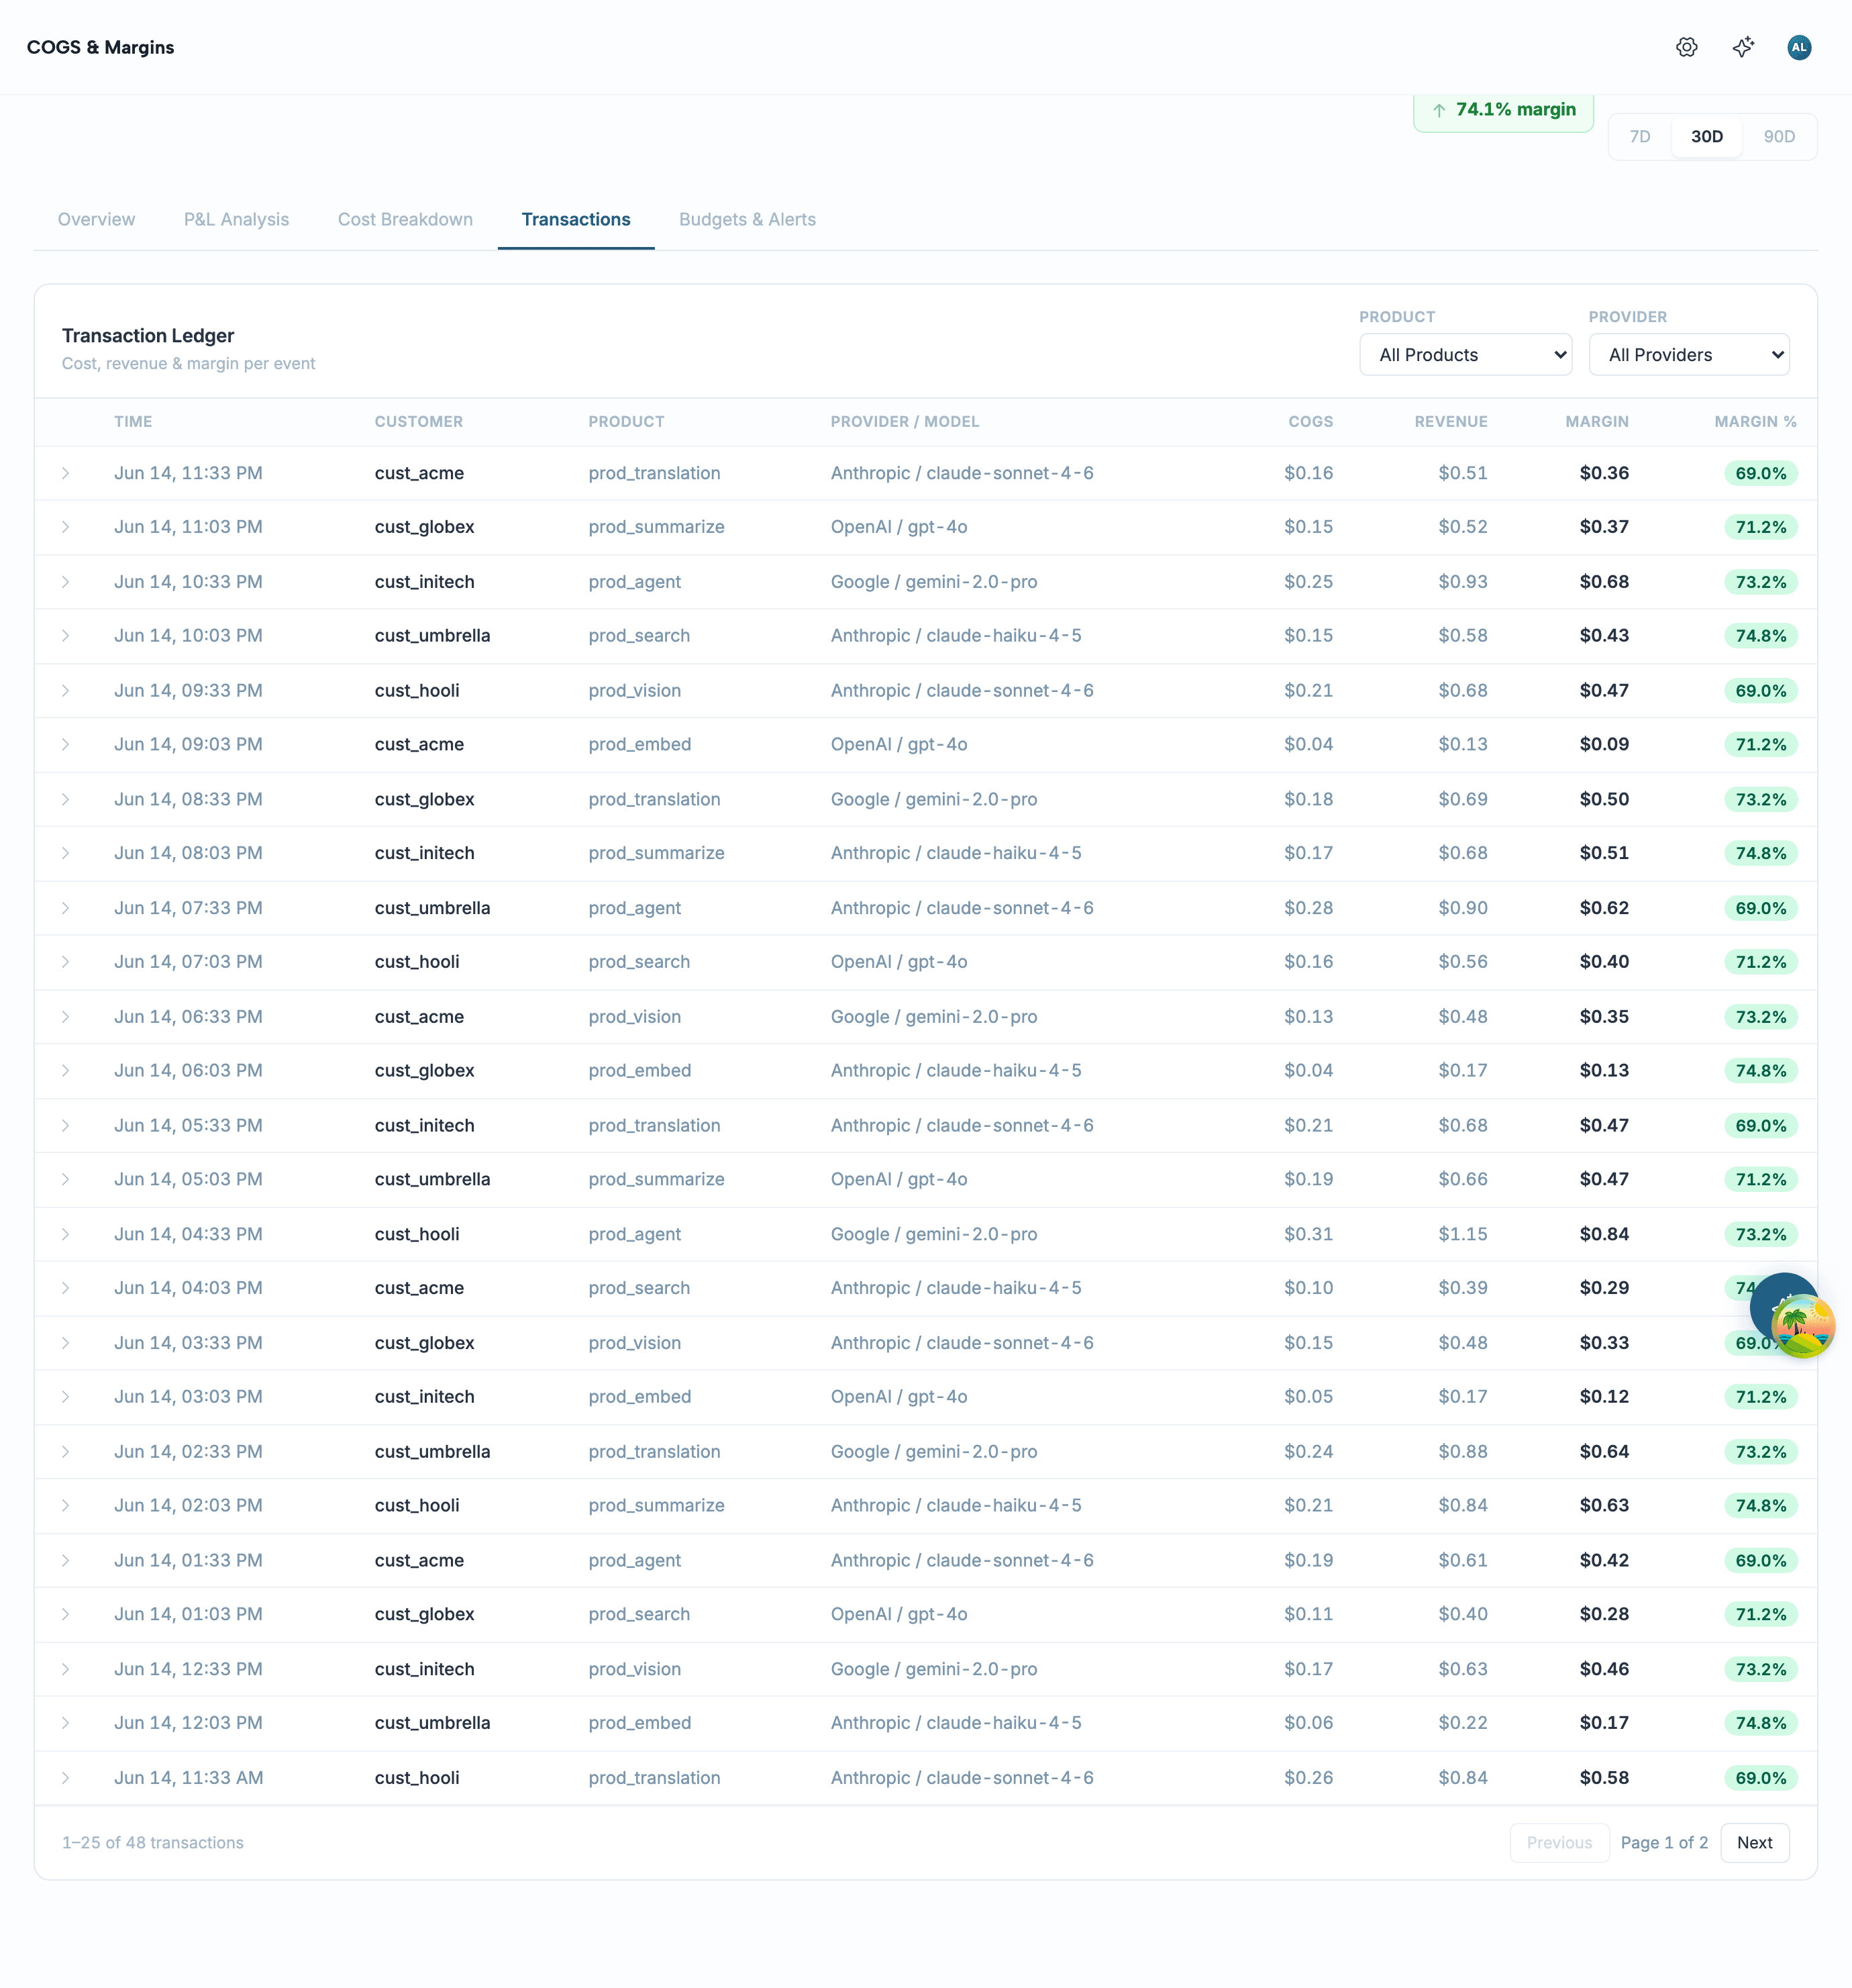
Task: Expand the Jun 14, 07:33 PM row
Action: [66, 908]
